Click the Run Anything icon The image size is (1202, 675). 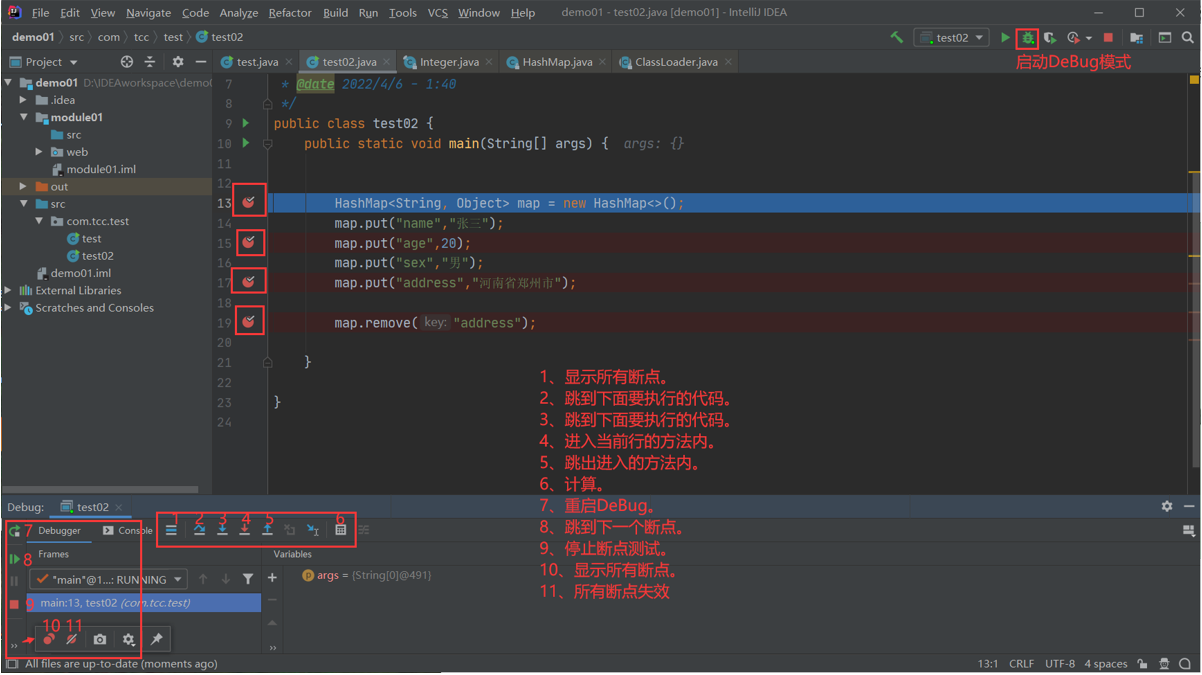coord(1165,38)
